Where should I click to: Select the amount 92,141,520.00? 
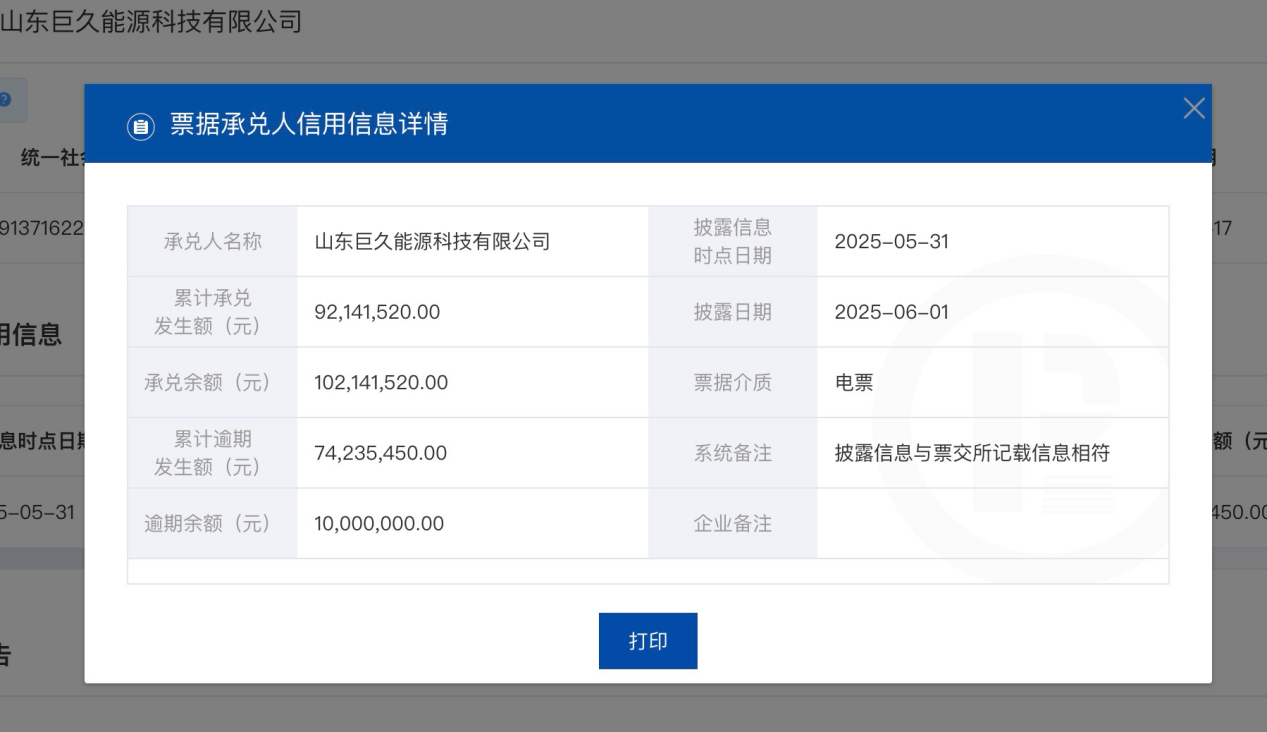click(377, 312)
